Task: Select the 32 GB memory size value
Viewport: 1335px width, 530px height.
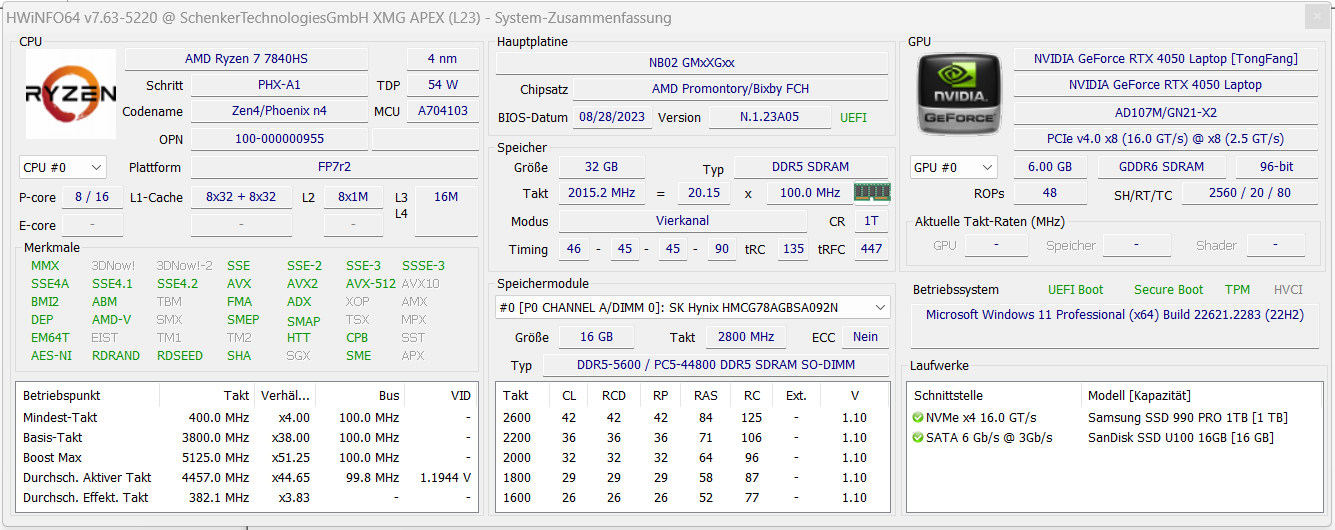Action: pos(601,167)
